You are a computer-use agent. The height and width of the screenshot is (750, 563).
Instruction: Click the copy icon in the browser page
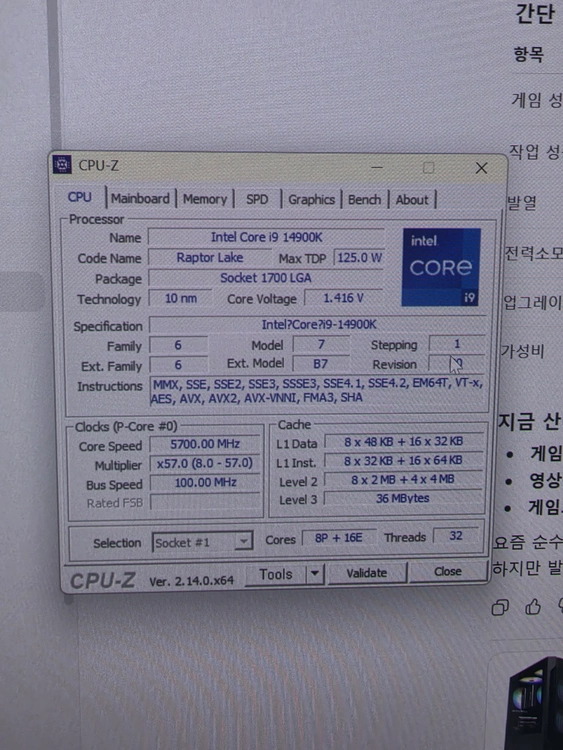500,607
